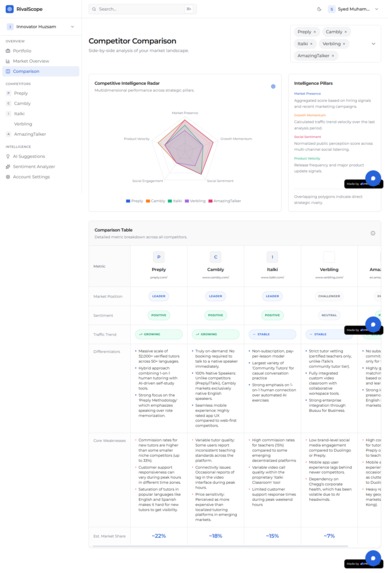Click Cambly's ~18% market share value
The height and width of the screenshot is (573, 388).
(x=215, y=536)
